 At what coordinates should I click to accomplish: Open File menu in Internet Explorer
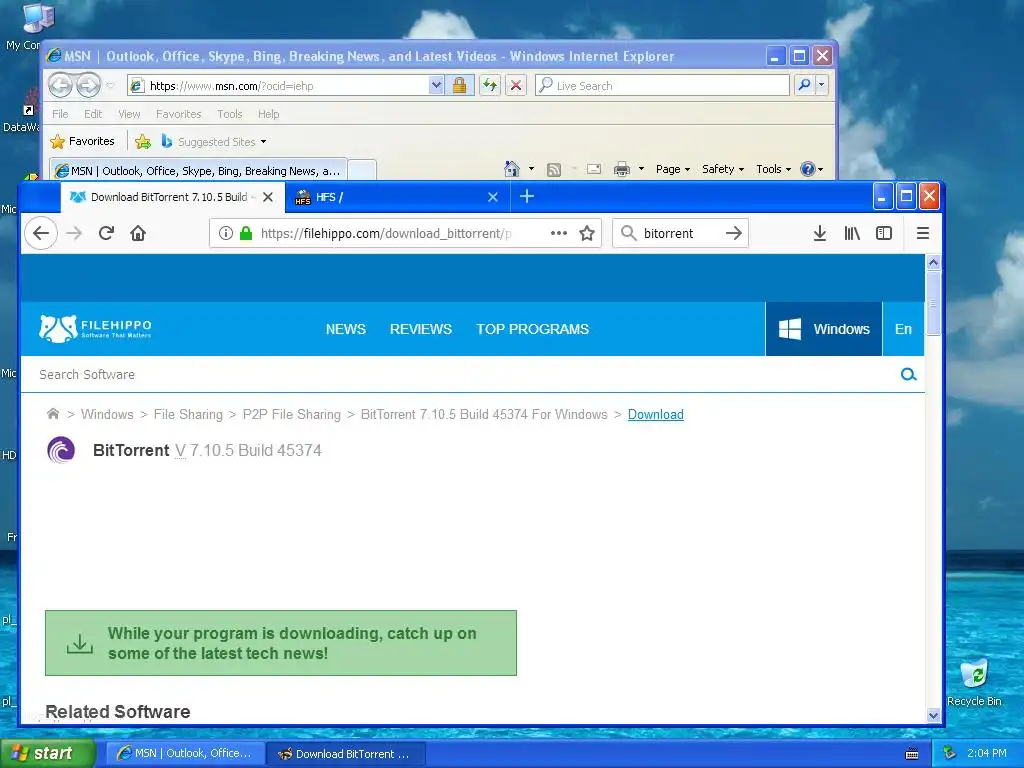click(x=60, y=114)
